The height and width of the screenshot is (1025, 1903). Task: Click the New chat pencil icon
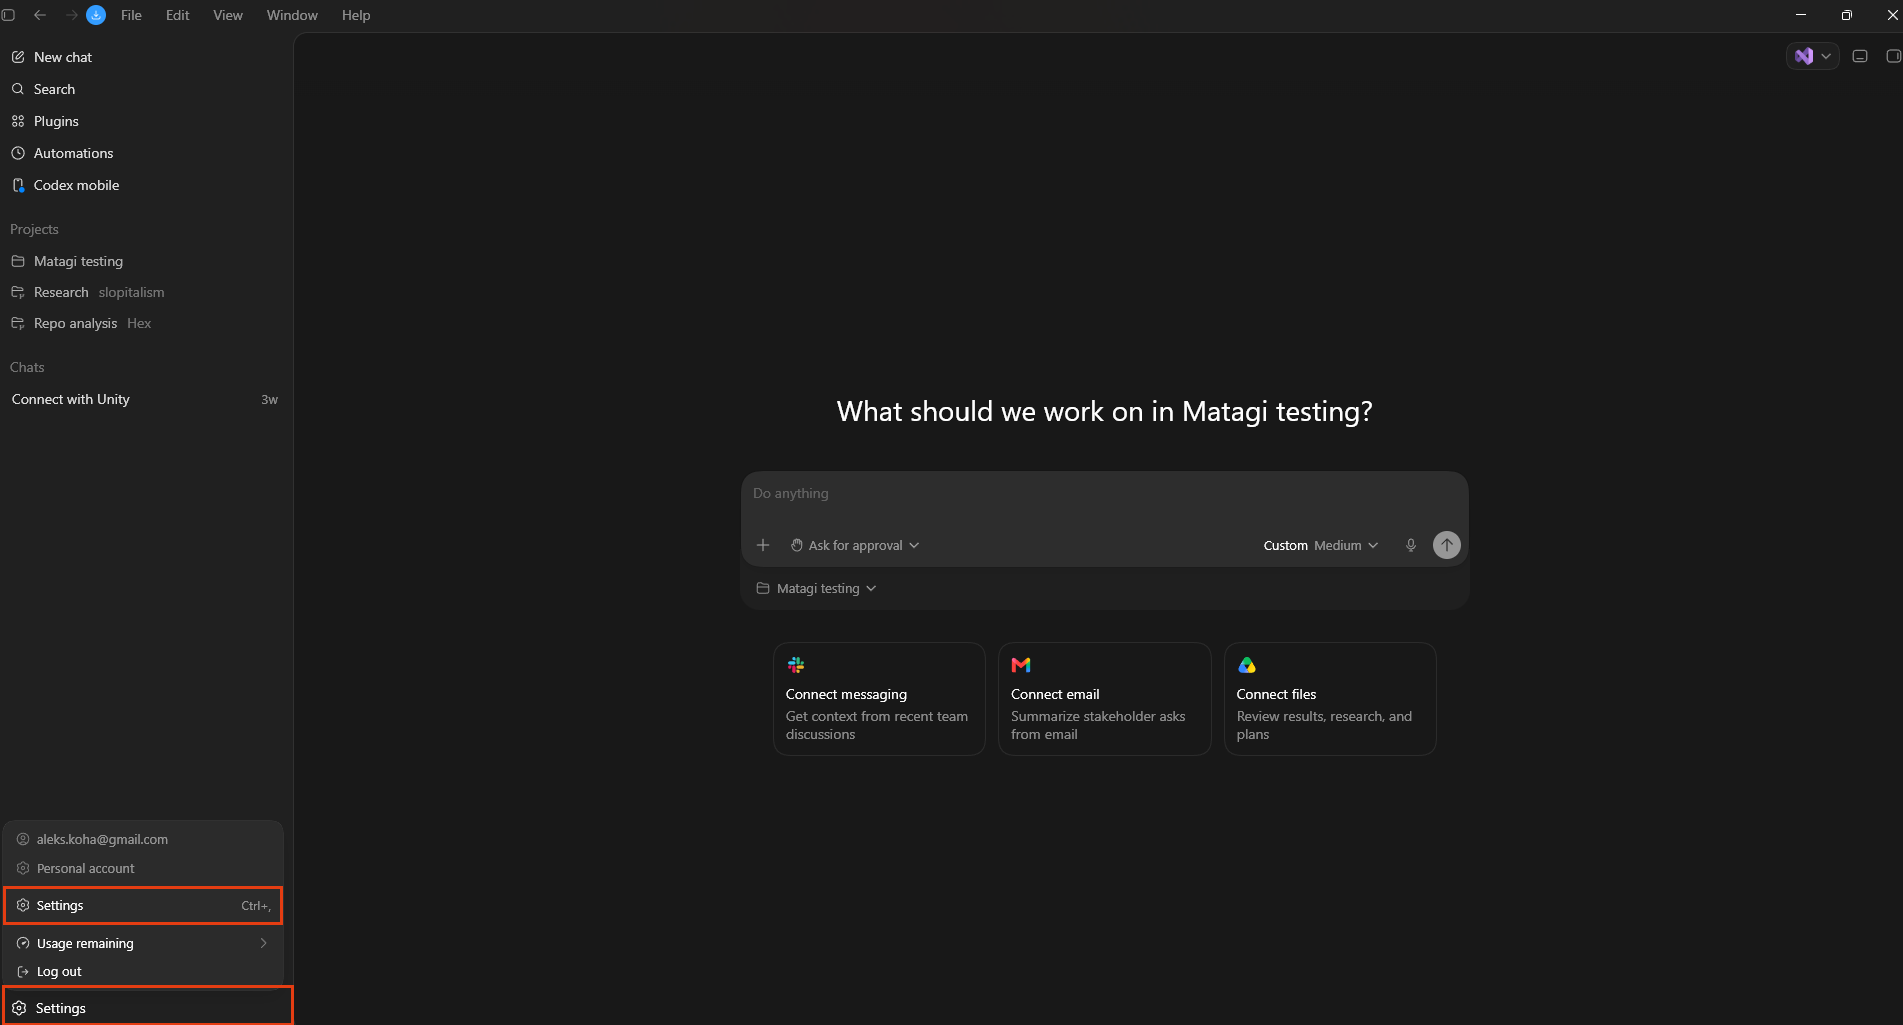pos(18,57)
